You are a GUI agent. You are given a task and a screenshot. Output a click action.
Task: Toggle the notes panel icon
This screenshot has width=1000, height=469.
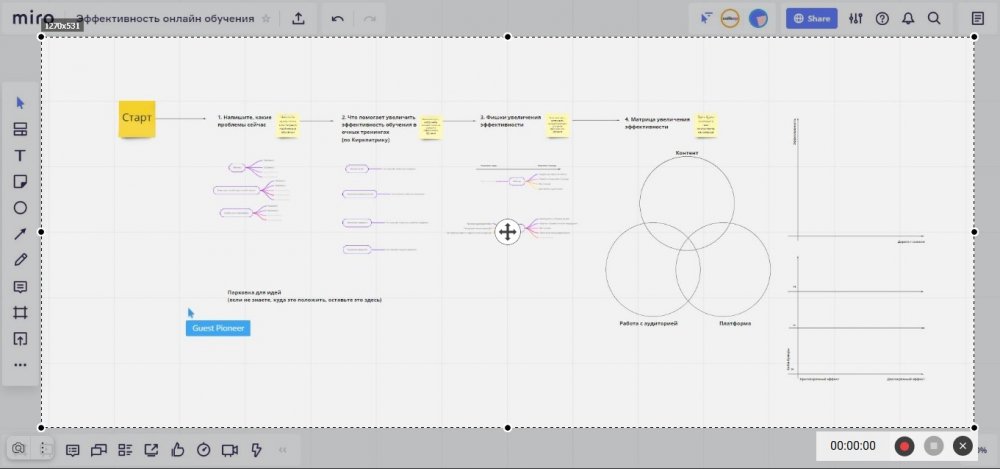pos(977,18)
